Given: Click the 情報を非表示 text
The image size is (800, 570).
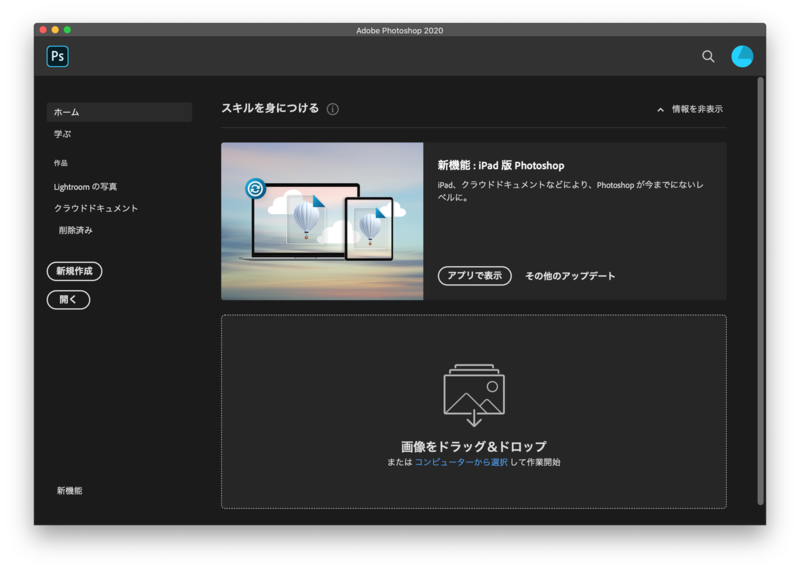Looking at the screenshot, I should tap(697, 109).
